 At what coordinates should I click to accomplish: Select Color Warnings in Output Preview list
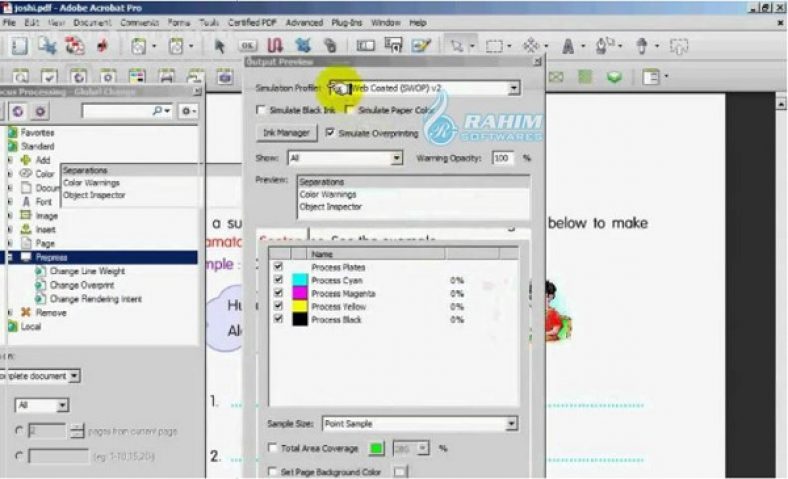[x=328, y=195]
